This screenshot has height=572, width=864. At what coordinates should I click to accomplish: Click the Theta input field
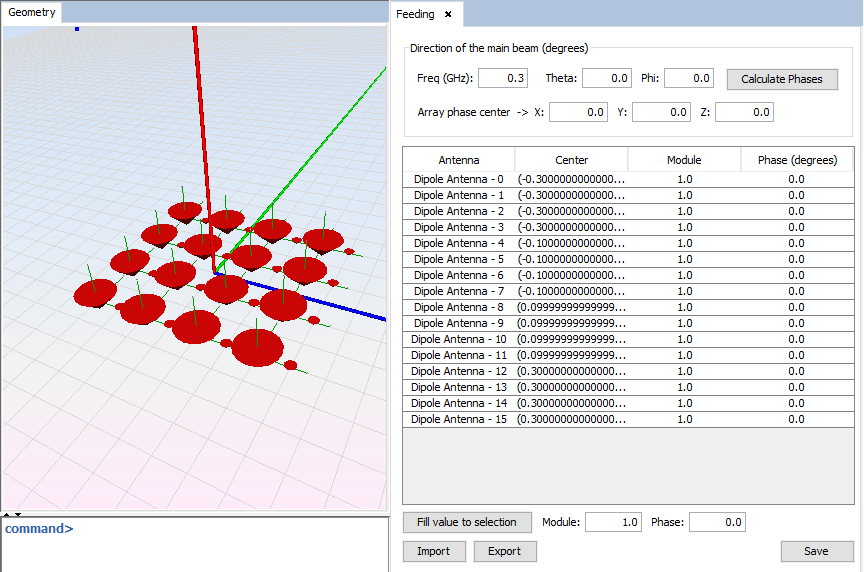pyautogui.click(x=607, y=78)
